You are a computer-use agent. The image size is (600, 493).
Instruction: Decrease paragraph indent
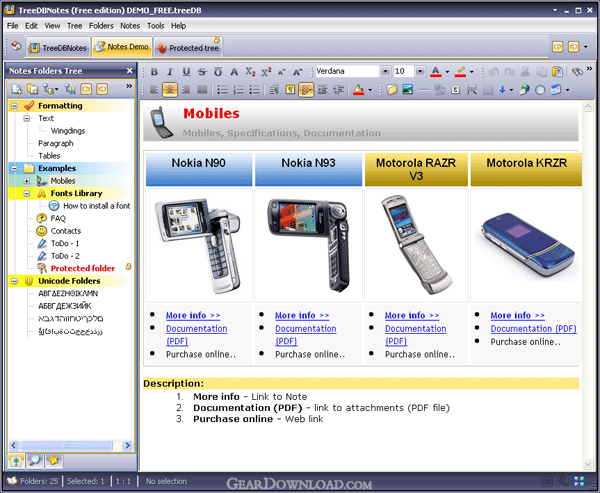click(339, 90)
